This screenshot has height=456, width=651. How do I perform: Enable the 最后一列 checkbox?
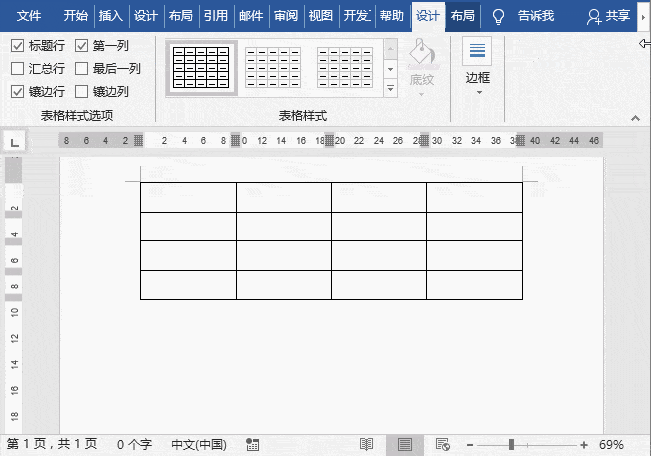tap(81, 69)
